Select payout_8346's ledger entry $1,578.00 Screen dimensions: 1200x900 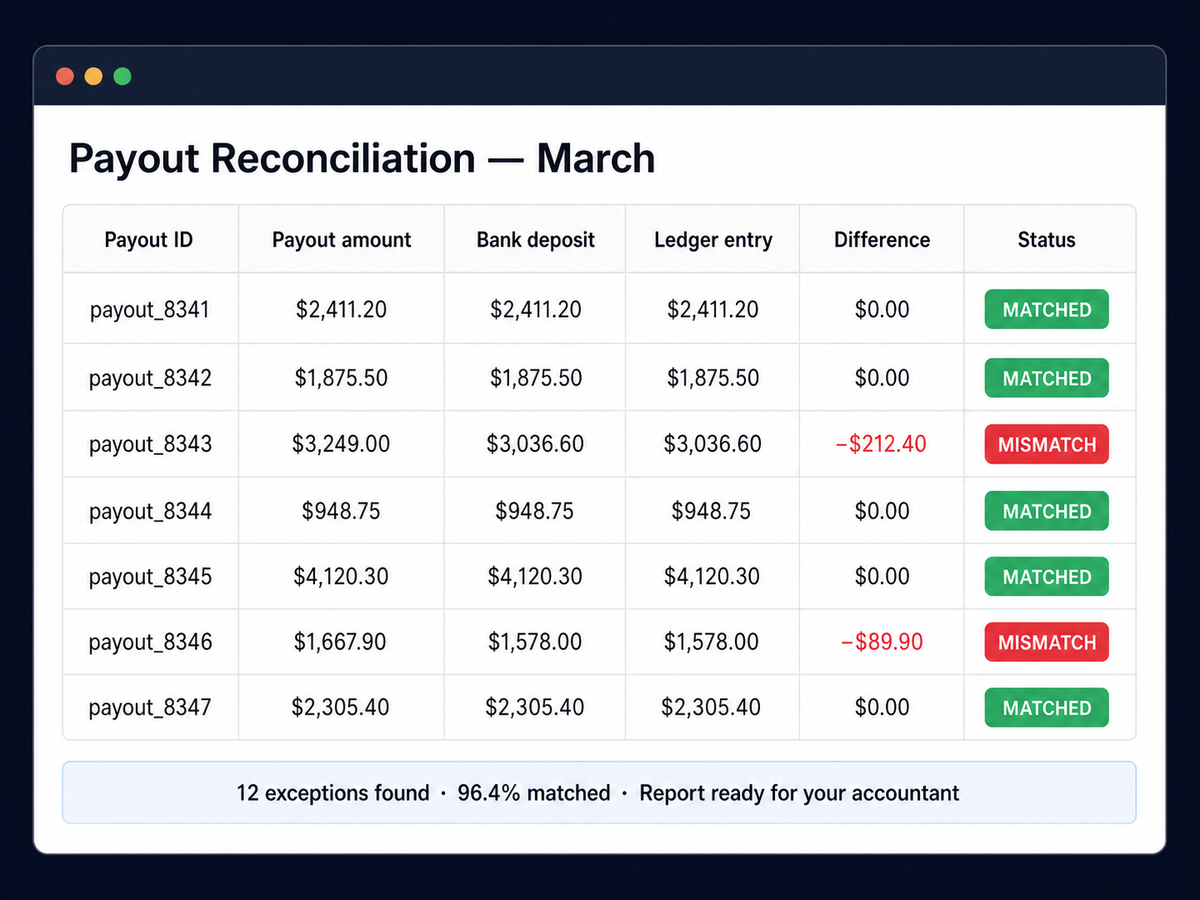click(x=713, y=642)
